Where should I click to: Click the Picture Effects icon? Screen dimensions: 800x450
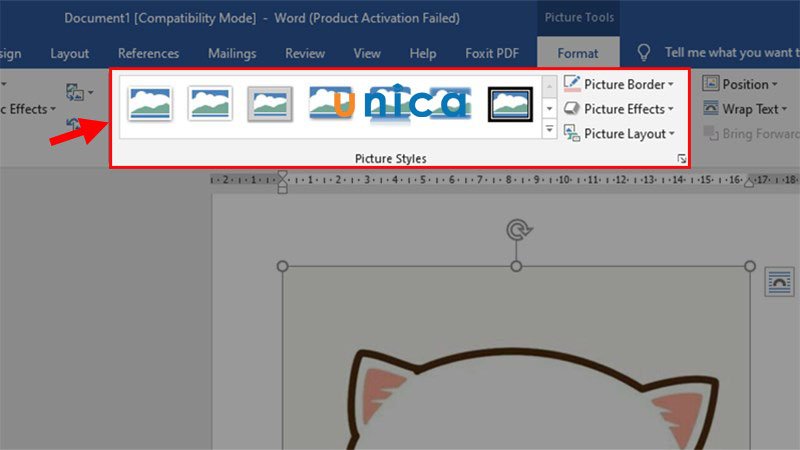(572, 108)
